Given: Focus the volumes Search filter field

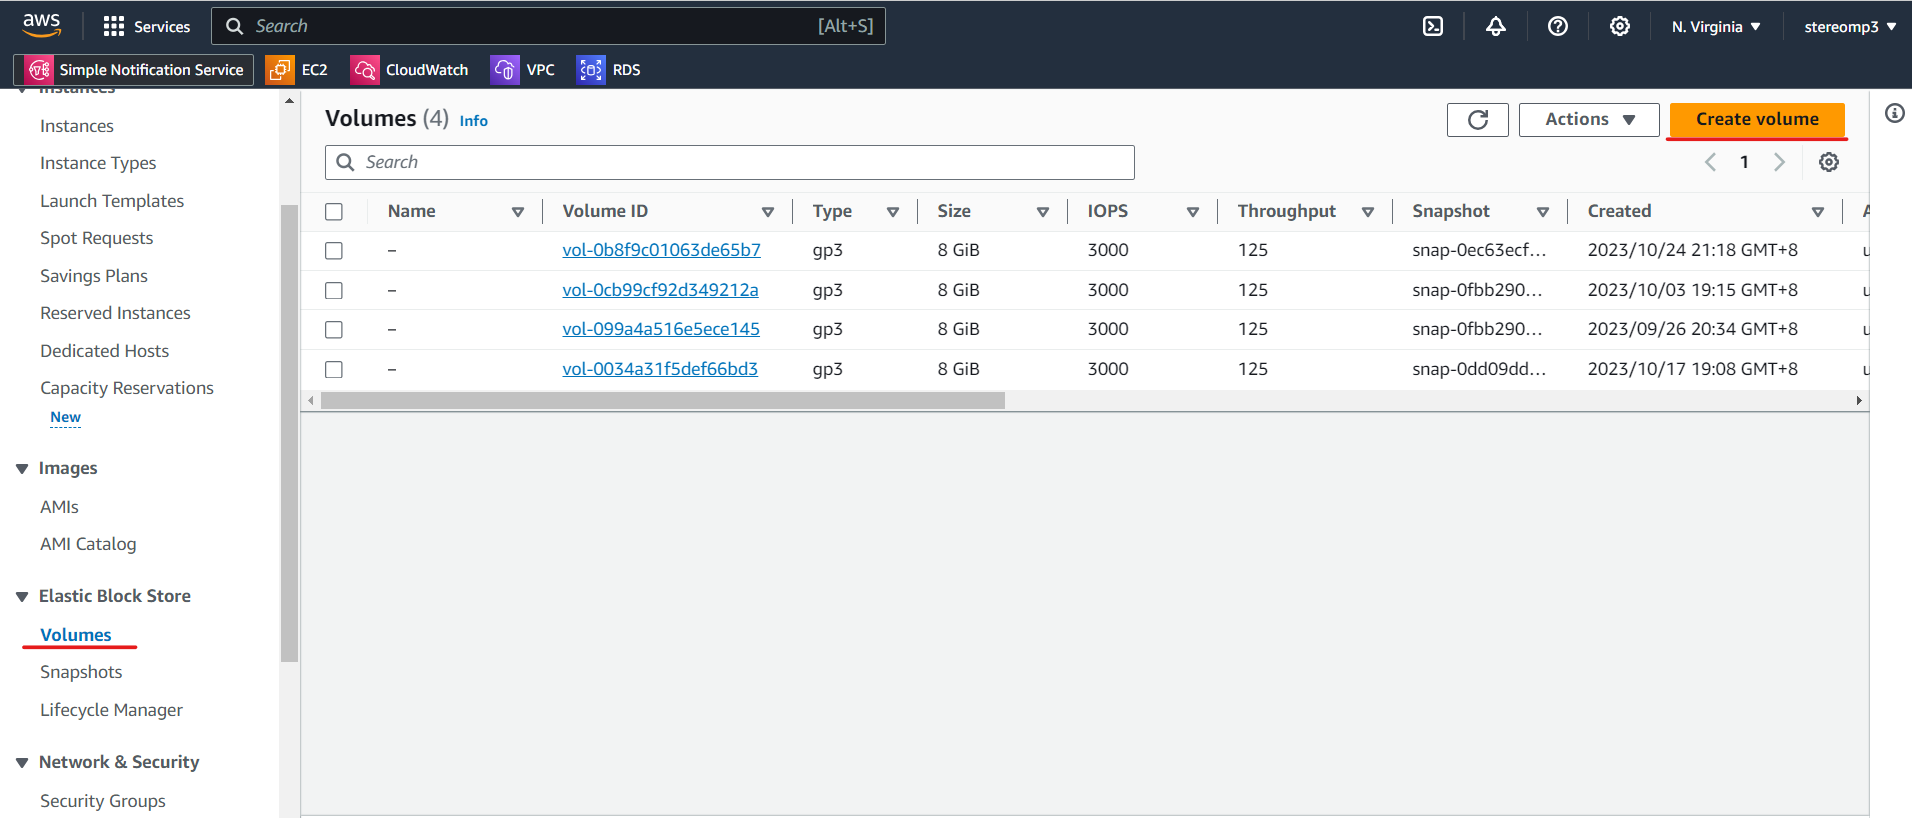Looking at the screenshot, I should click(x=730, y=162).
